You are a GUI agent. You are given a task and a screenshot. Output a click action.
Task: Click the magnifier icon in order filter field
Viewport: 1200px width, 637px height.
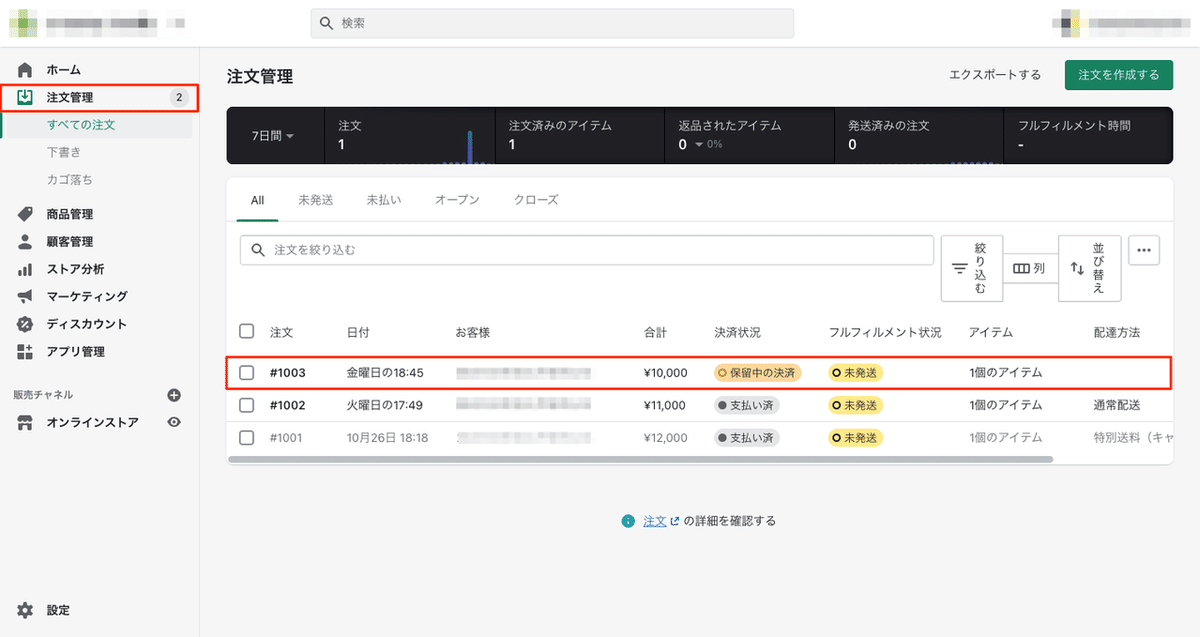(x=258, y=250)
